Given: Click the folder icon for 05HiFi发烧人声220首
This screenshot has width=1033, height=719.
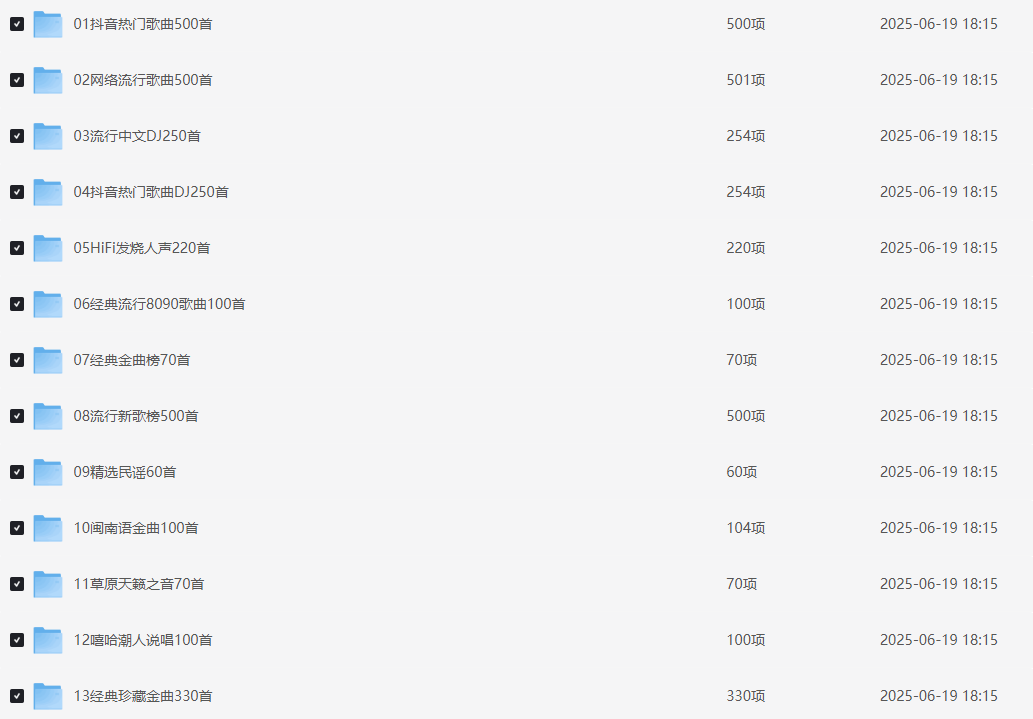Looking at the screenshot, I should tap(47, 248).
